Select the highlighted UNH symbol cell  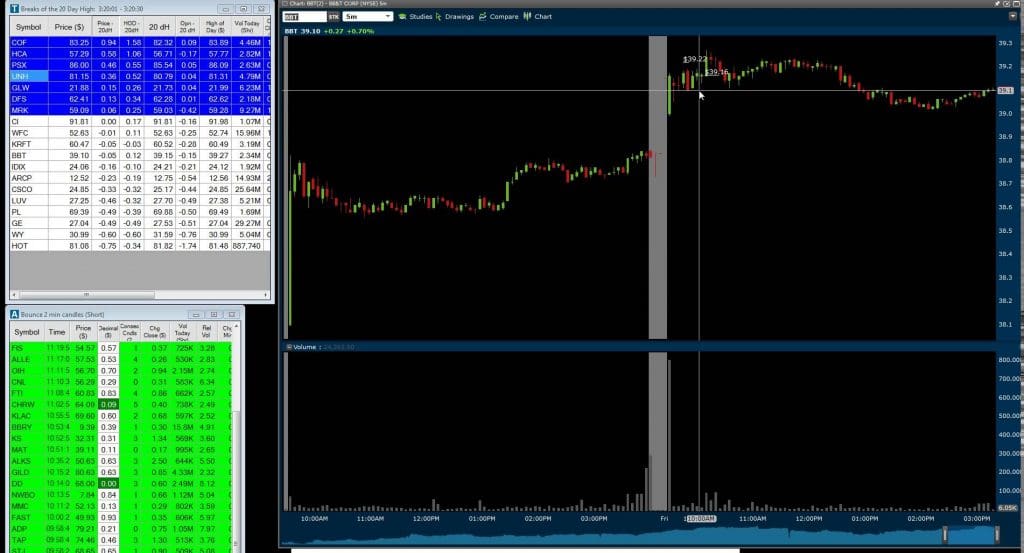coord(29,76)
